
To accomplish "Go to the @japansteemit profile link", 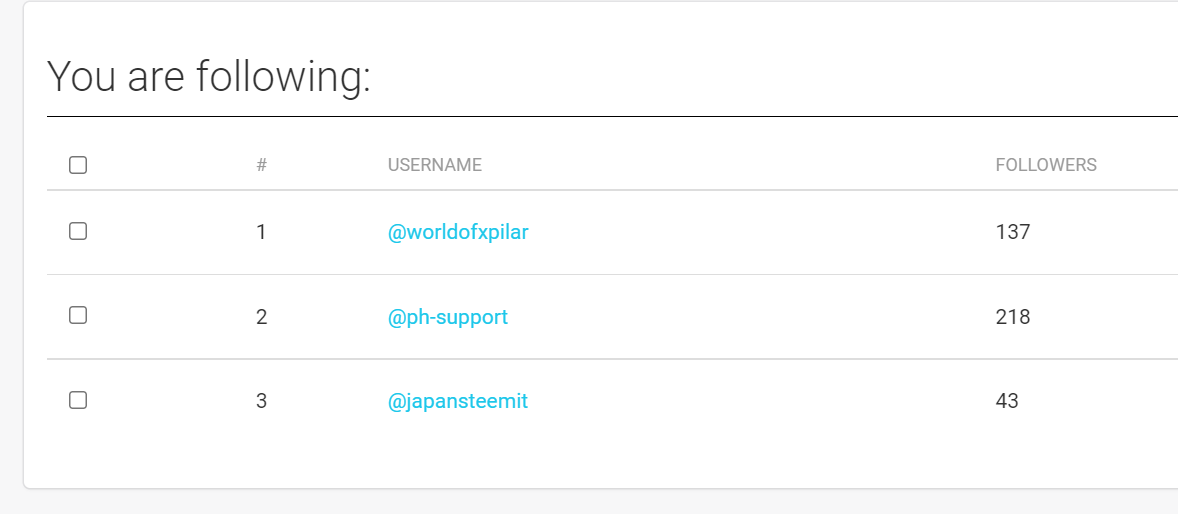I will point(458,401).
